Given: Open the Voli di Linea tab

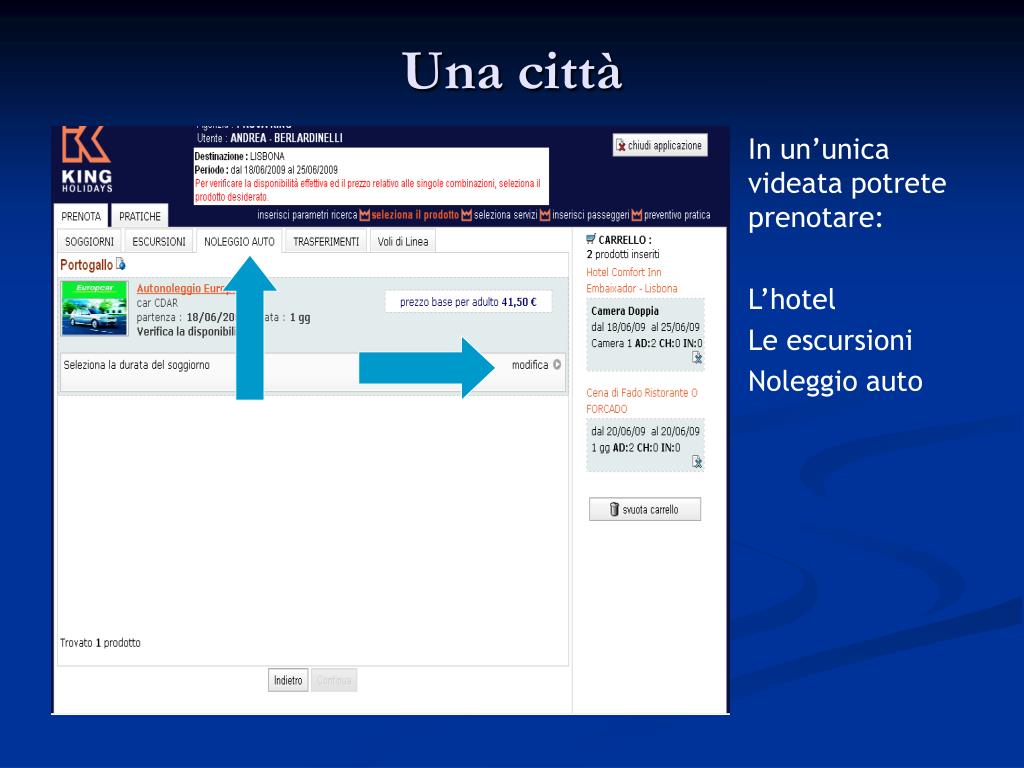Looking at the screenshot, I should click(x=403, y=242).
